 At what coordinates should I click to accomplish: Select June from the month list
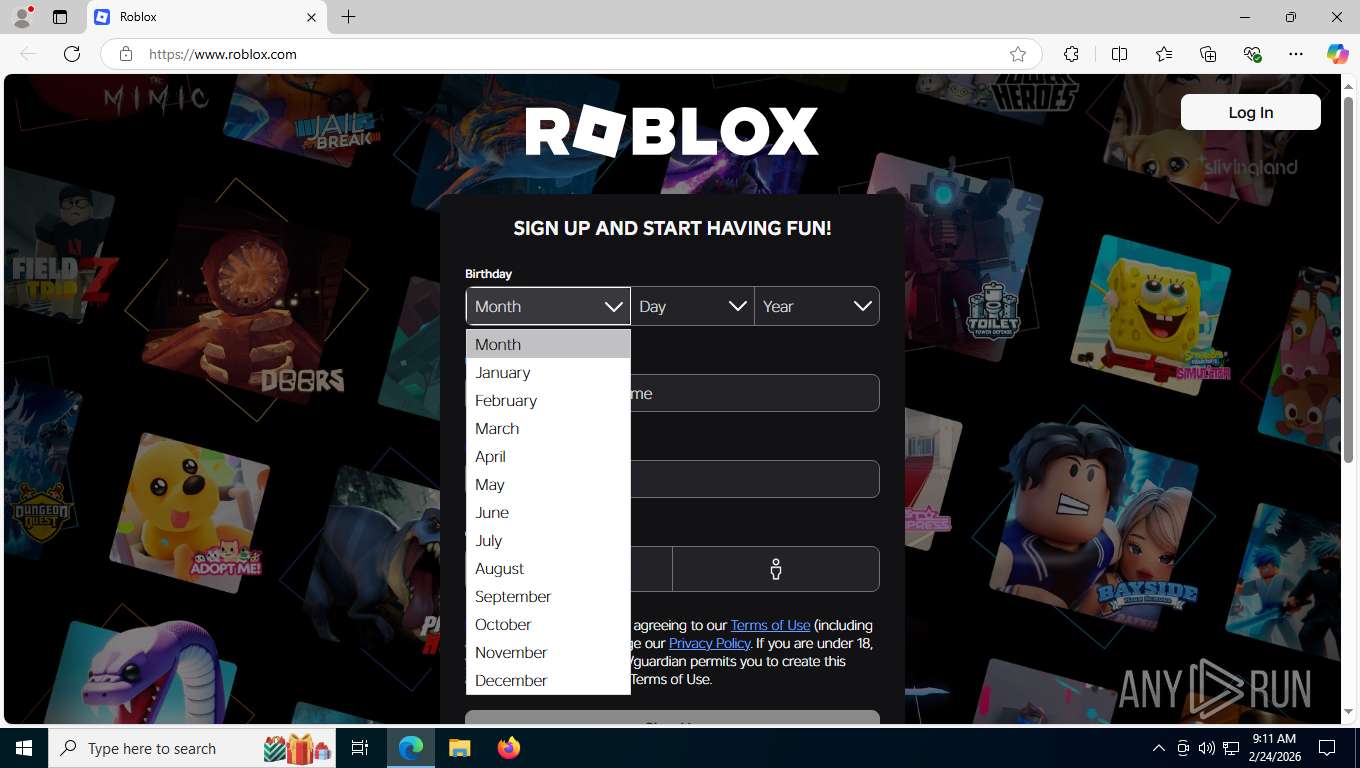[x=548, y=512]
